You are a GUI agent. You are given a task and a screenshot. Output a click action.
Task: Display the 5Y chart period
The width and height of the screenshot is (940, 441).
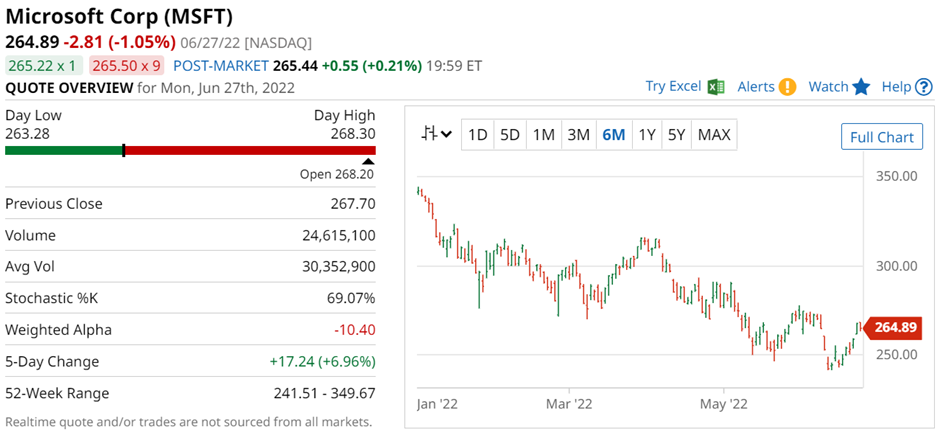(x=677, y=134)
